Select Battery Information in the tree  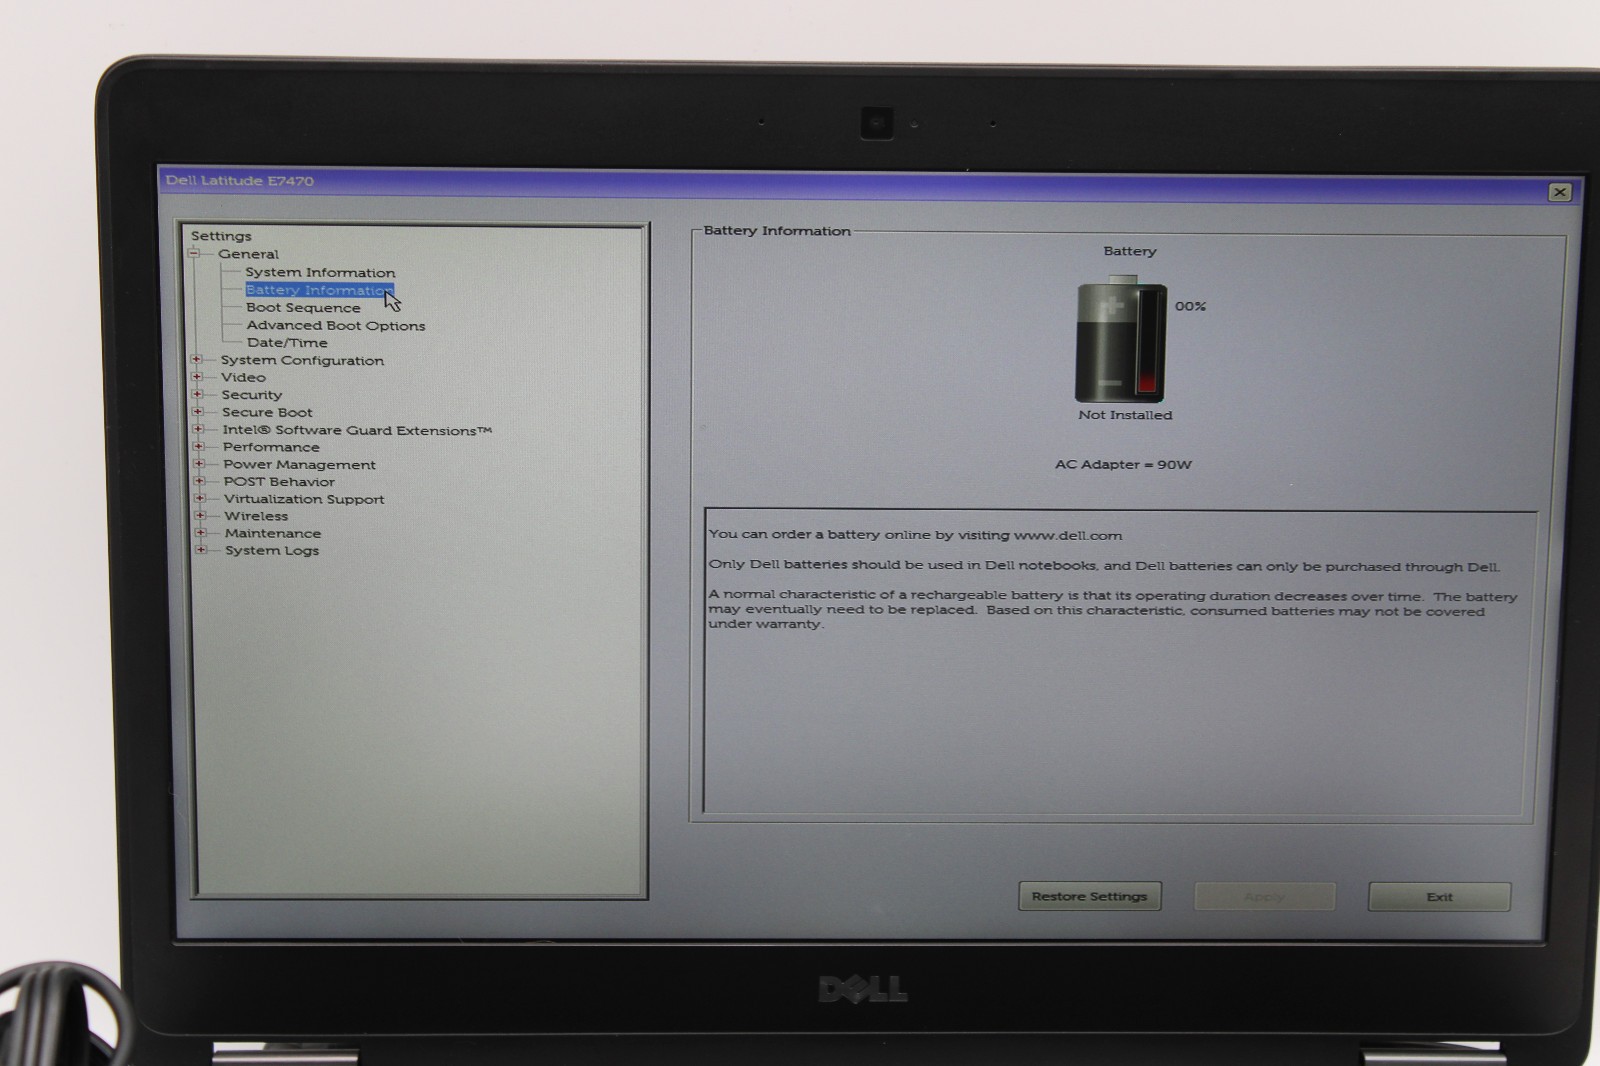pyautogui.click(x=319, y=290)
